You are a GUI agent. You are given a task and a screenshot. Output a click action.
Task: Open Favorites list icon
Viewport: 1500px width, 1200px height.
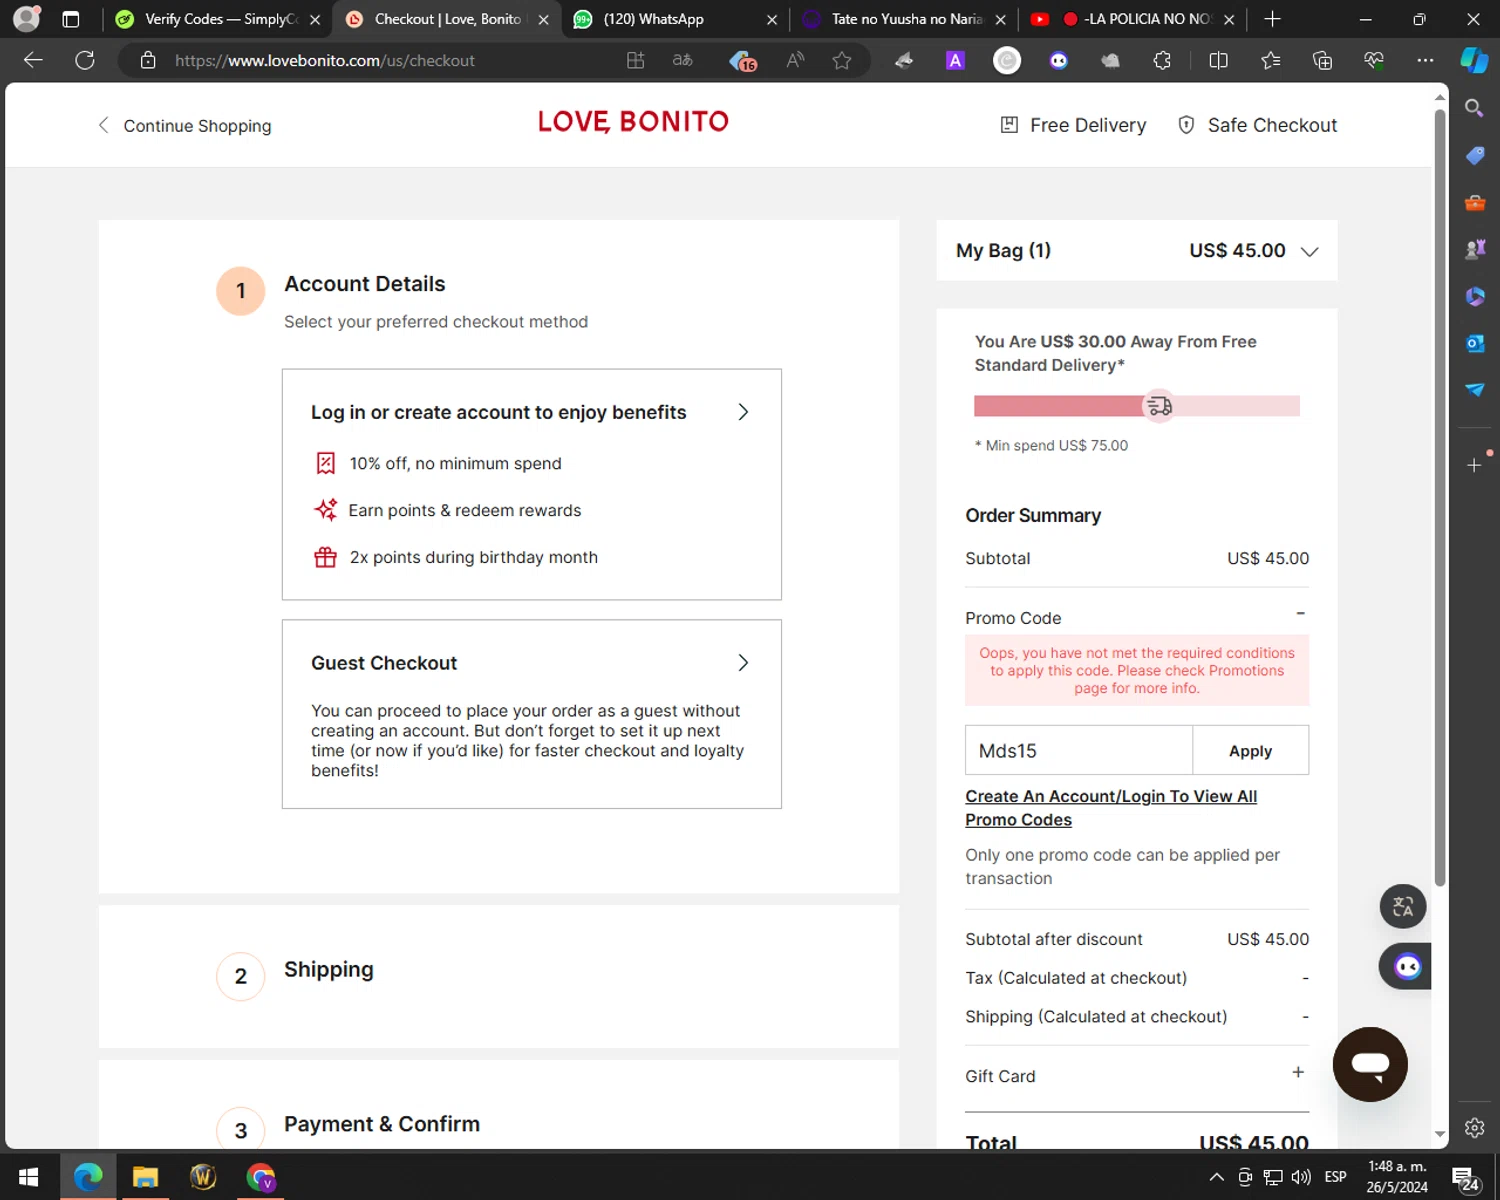pos(1270,60)
